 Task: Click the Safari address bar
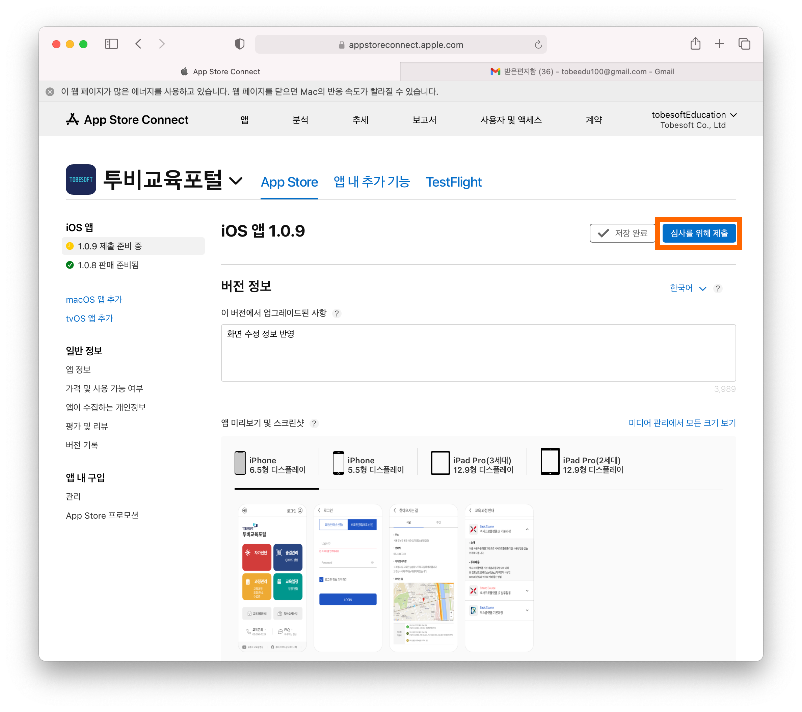(x=401, y=45)
